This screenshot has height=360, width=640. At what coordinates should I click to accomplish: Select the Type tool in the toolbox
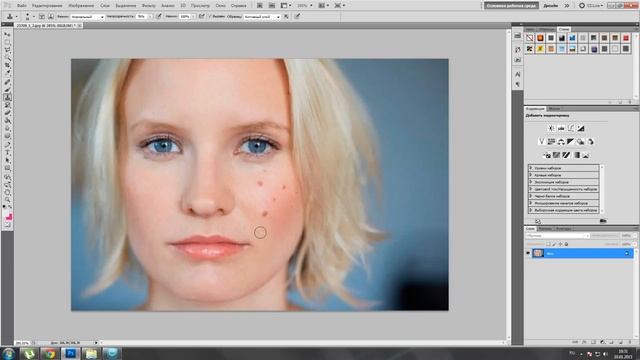pos(8,152)
